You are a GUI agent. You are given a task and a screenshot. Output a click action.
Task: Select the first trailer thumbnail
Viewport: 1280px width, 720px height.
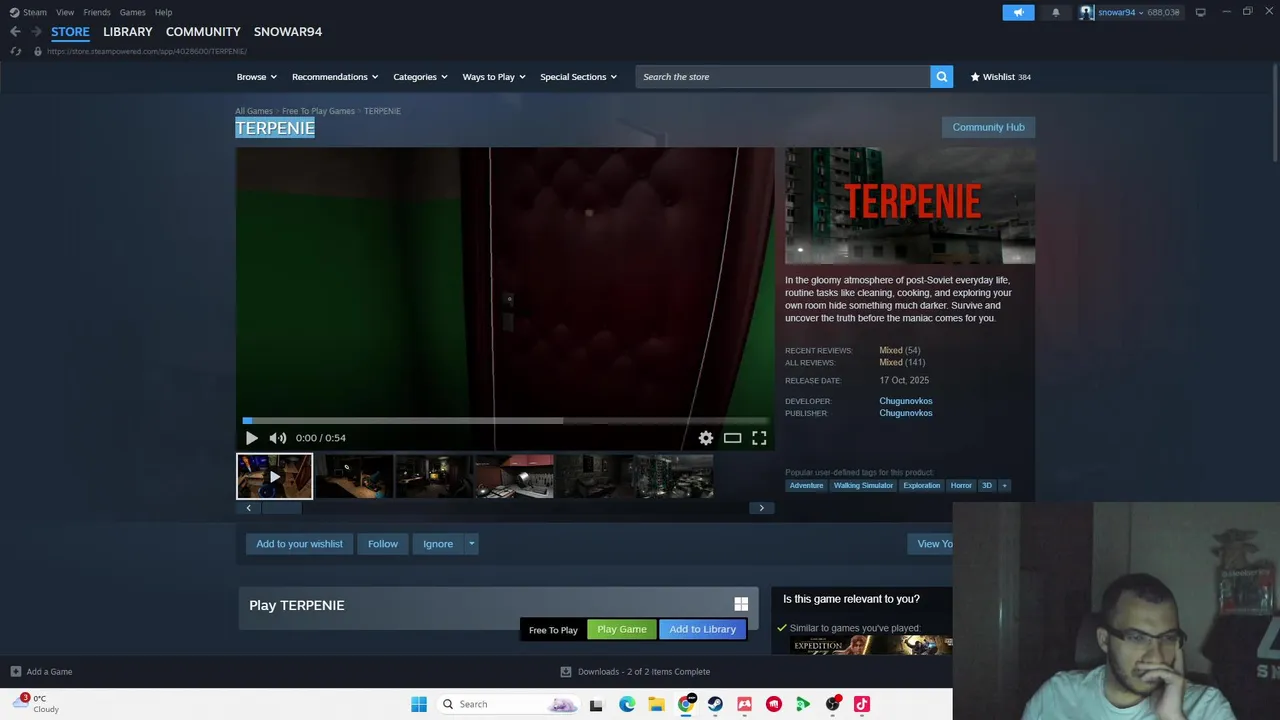[274, 476]
